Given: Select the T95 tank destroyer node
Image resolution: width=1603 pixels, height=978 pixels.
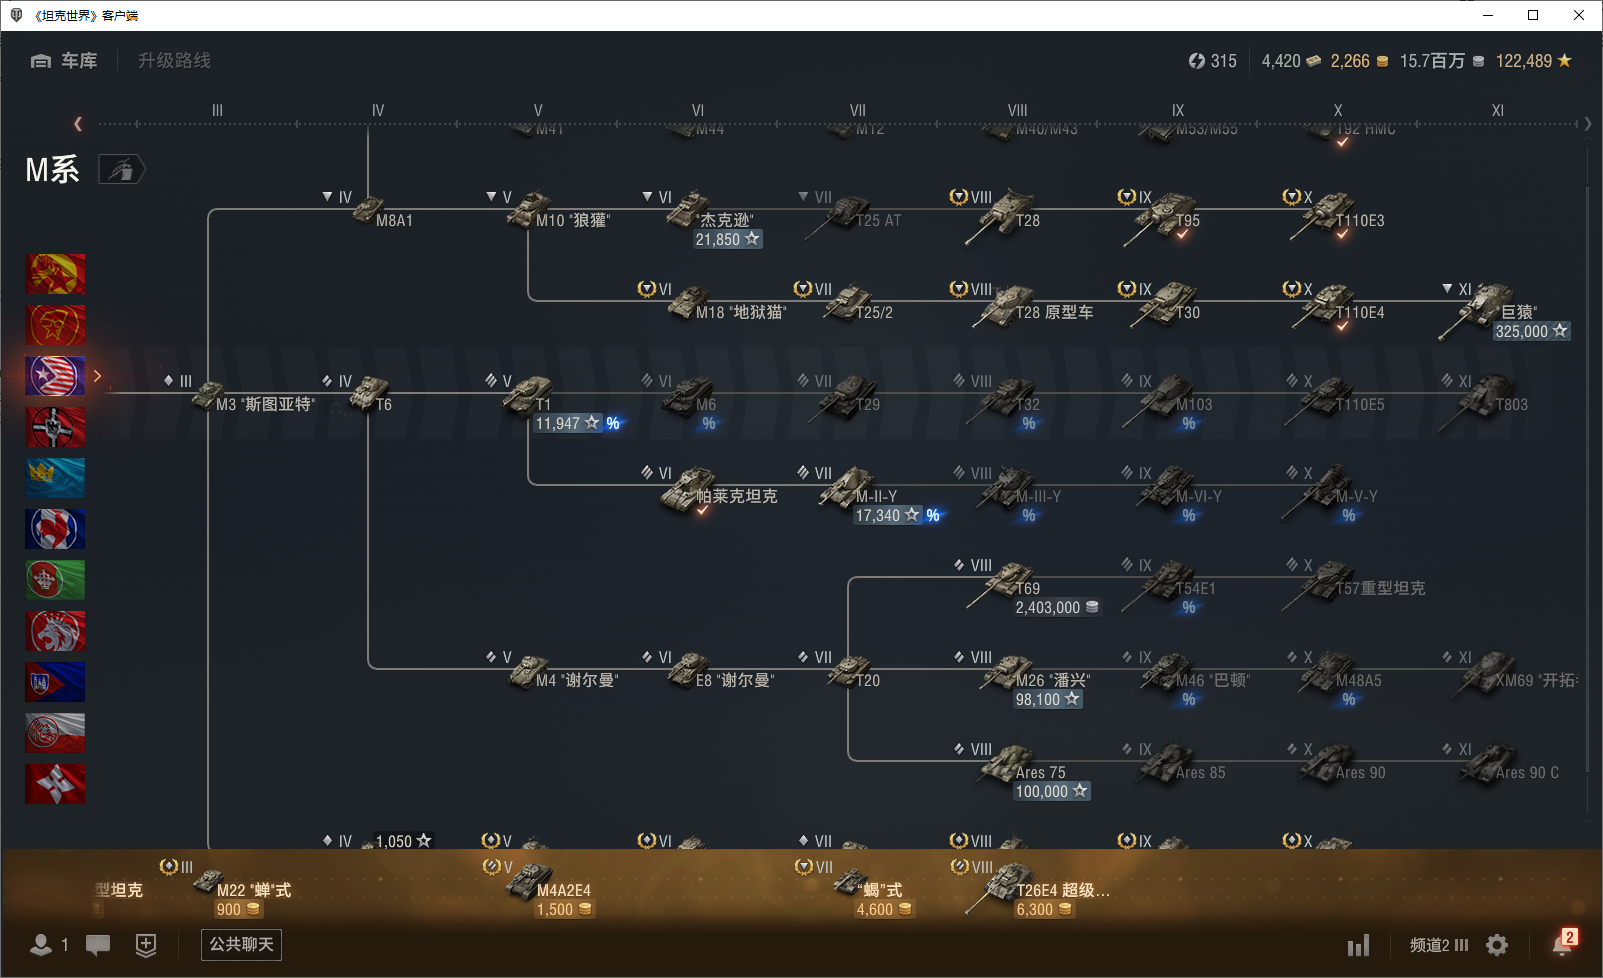Looking at the screenshot, I should tap(1165, 216).
